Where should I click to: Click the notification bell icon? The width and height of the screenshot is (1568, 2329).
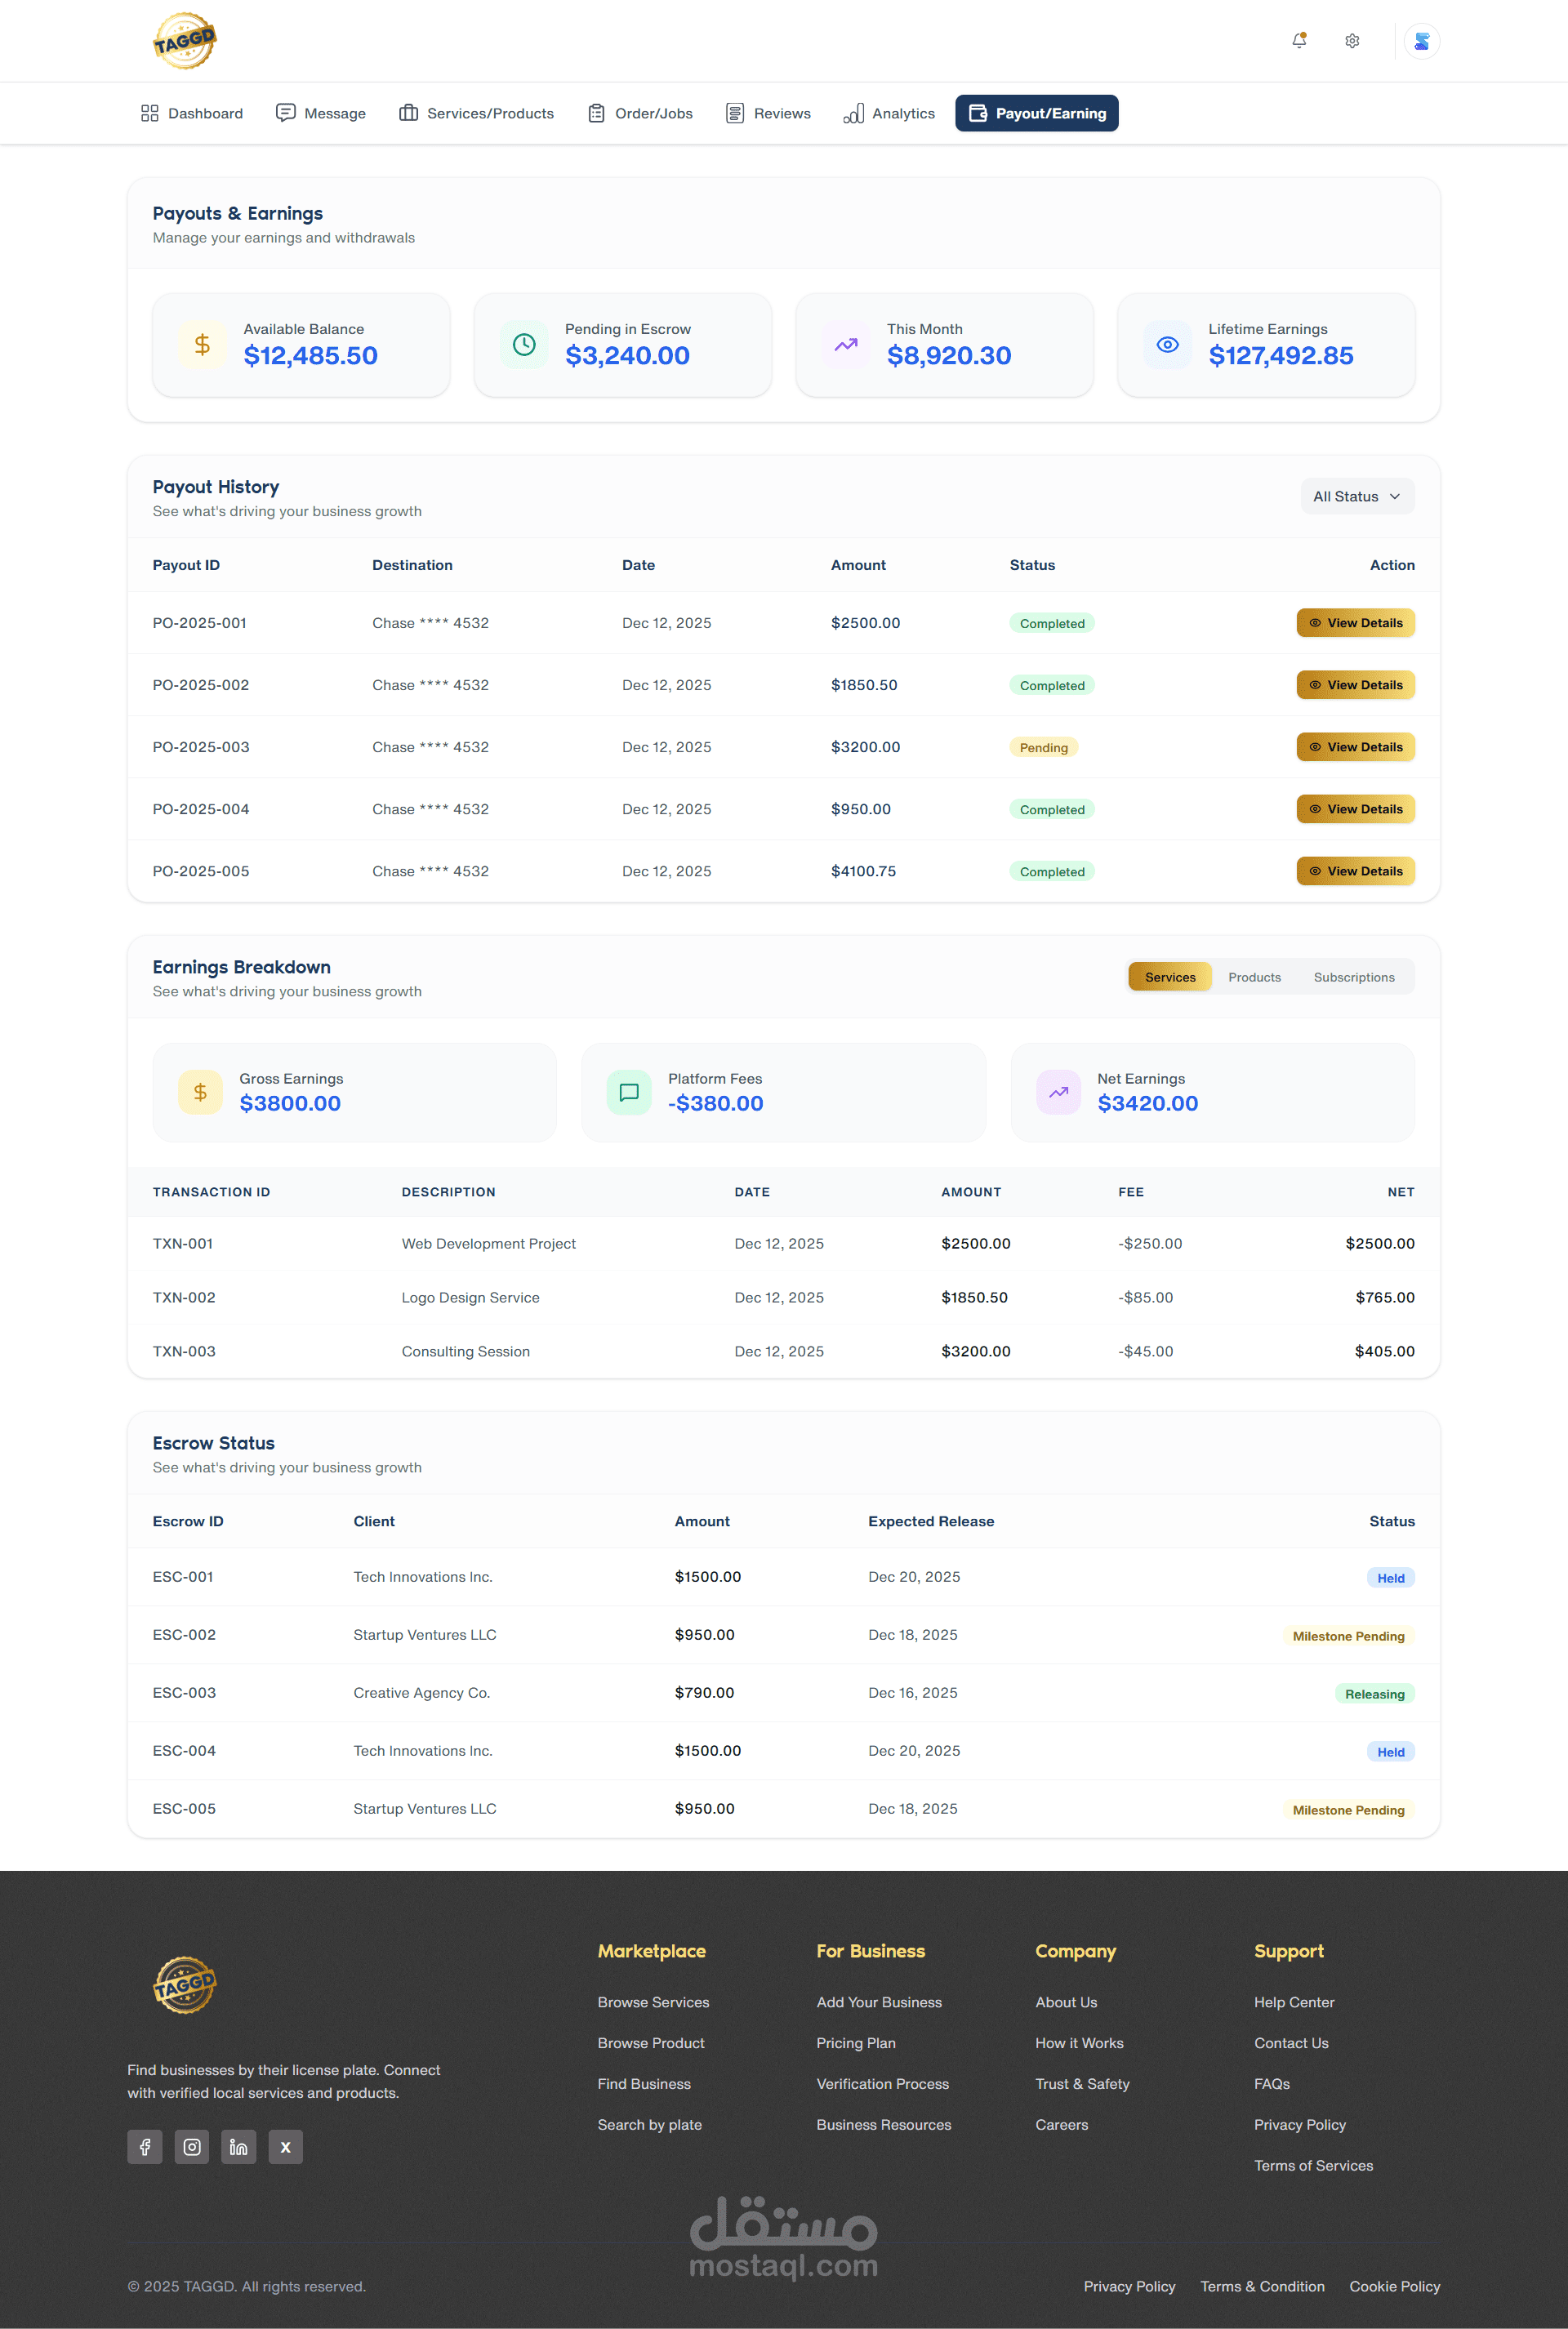(x=1299, y=41)
